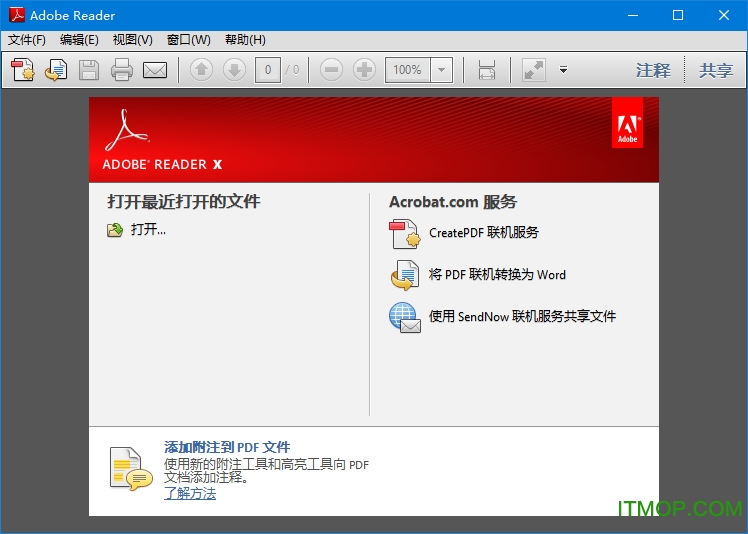Click the SendNow globe and envelope icon
748x534 pixels.
pyautogui.click(x=405, y=317)
